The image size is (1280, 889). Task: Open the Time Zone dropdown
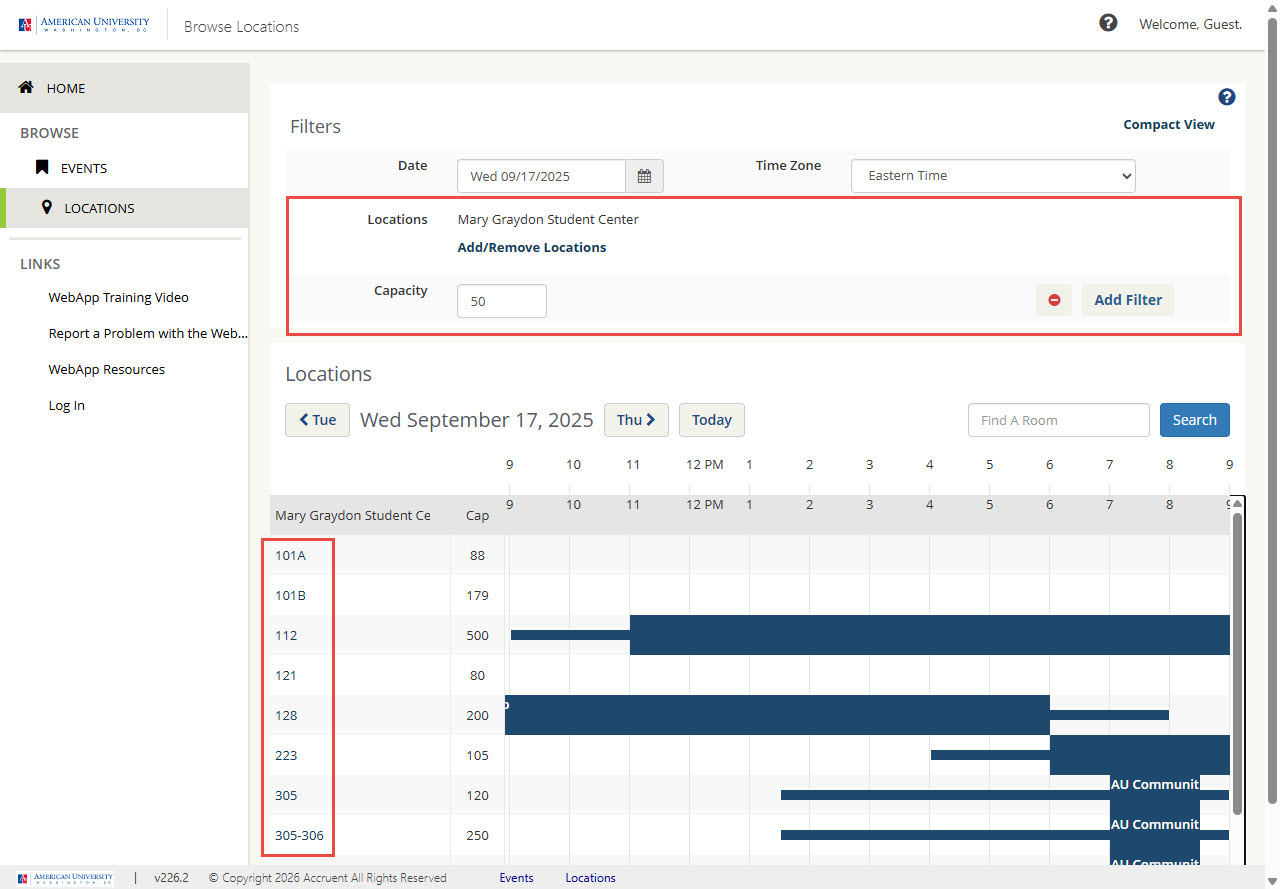coord(993,176)
